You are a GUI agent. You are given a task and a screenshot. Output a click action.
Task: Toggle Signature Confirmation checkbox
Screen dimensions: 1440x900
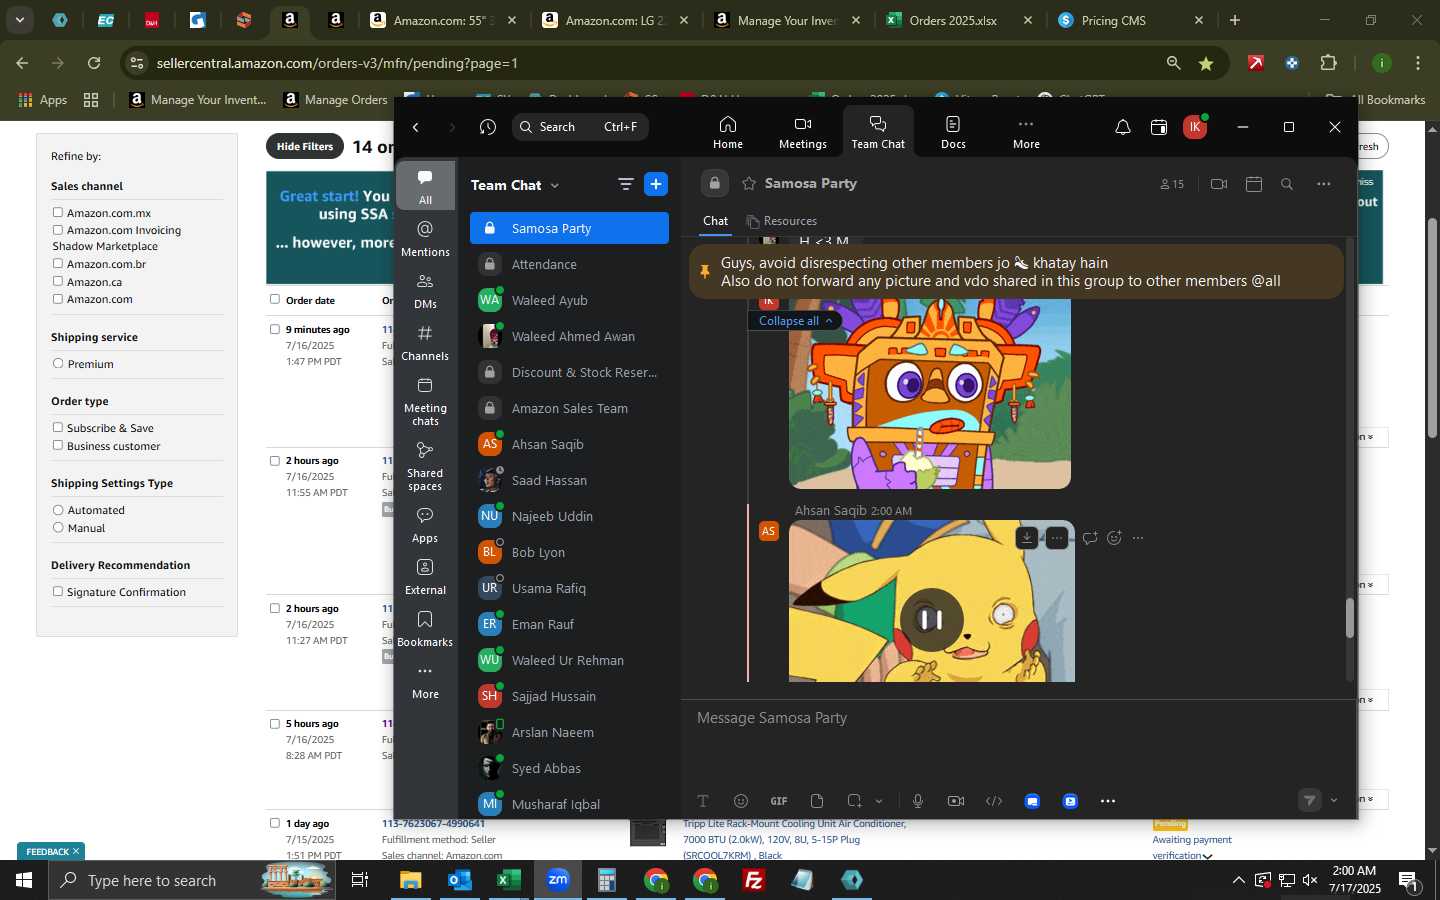(x=58, y=592)
